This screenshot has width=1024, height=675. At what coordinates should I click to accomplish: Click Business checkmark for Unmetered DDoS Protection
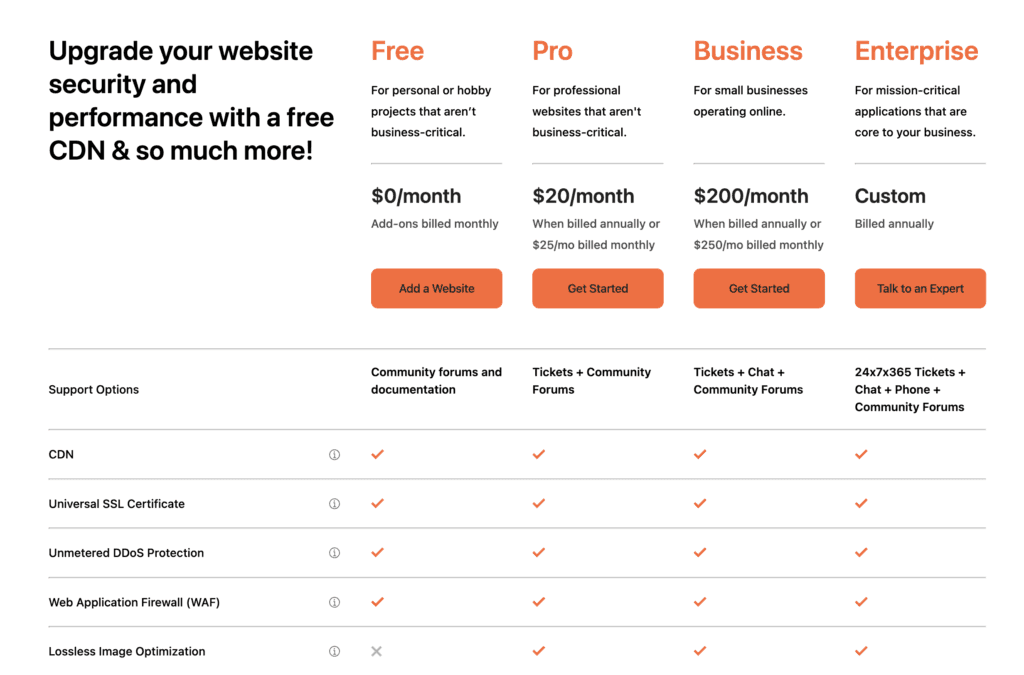(700, 552)
